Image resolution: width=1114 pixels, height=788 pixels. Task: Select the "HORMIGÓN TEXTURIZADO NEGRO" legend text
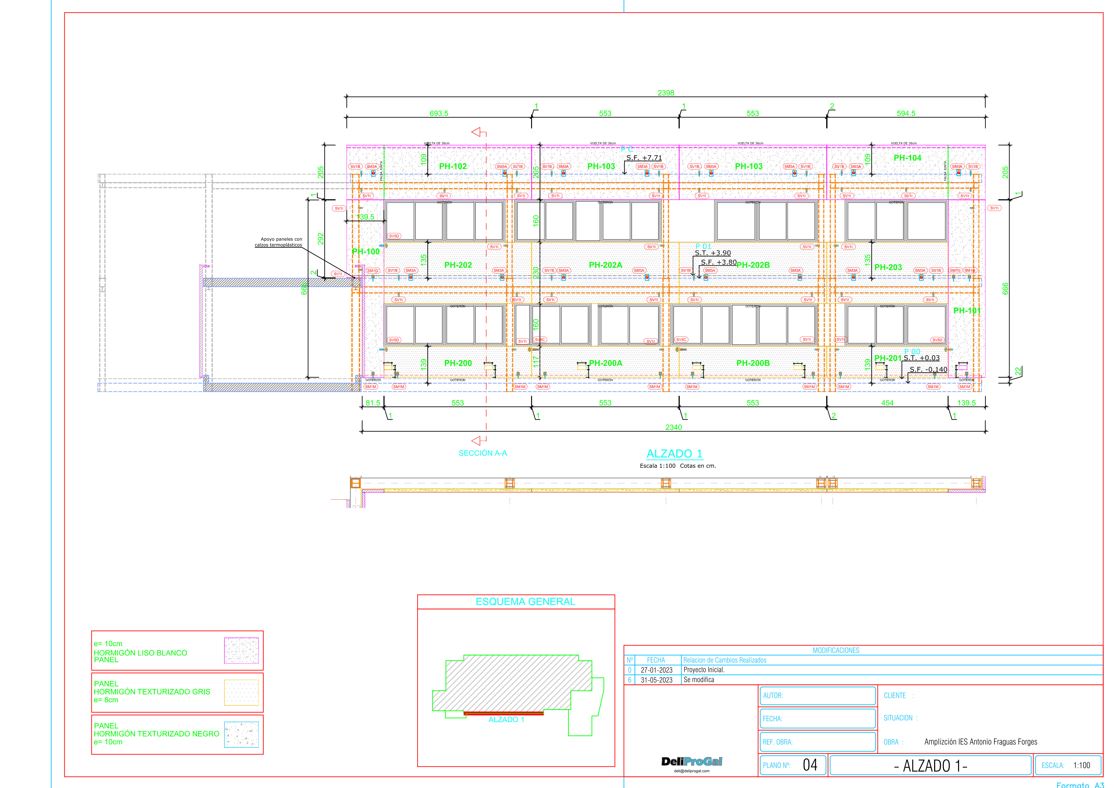tap(156, 733)
